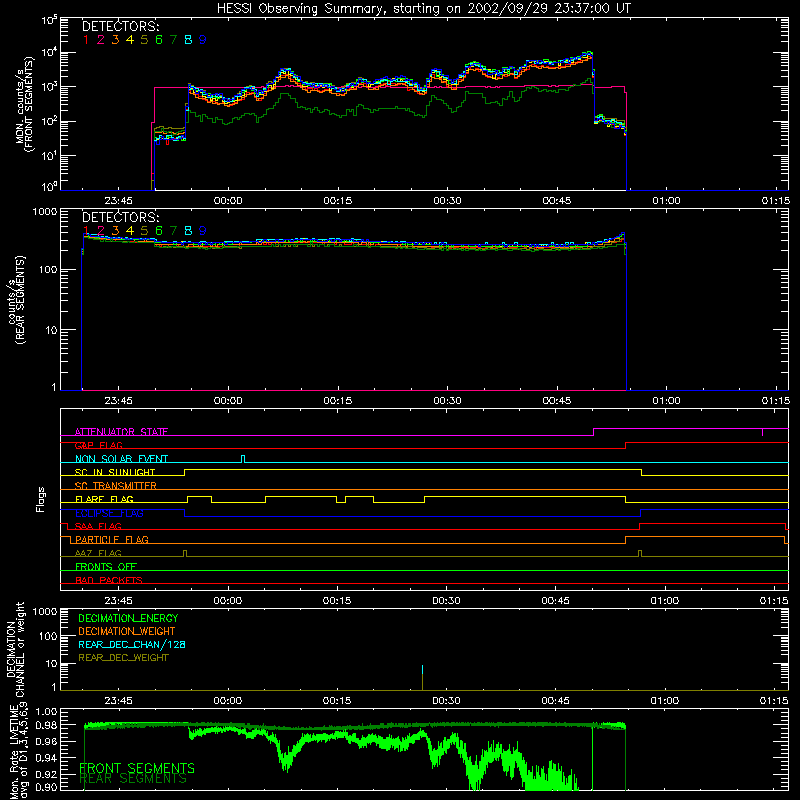Click cyan detector number 8 in rear segments legend
The height and width of the screenshot is (800, 800).
(188, 231)
